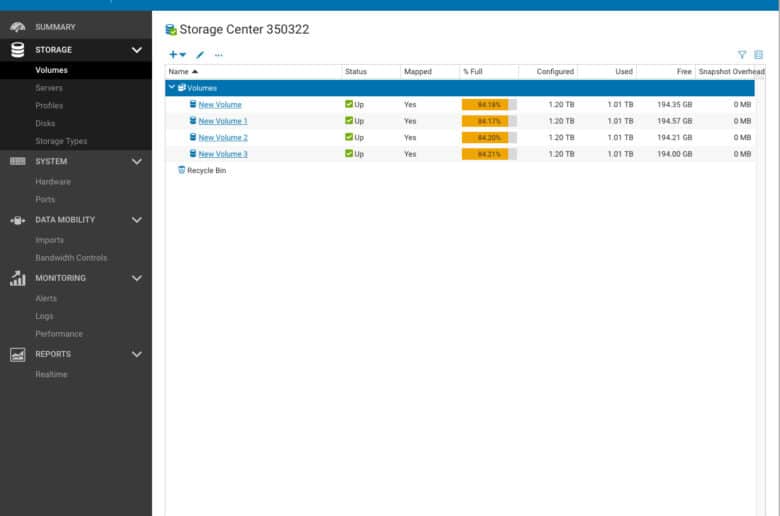The width and height of the screenshot is (780, 516).
Task: Open Bandwidth Controls in sidebar
Action: (71, 258)
